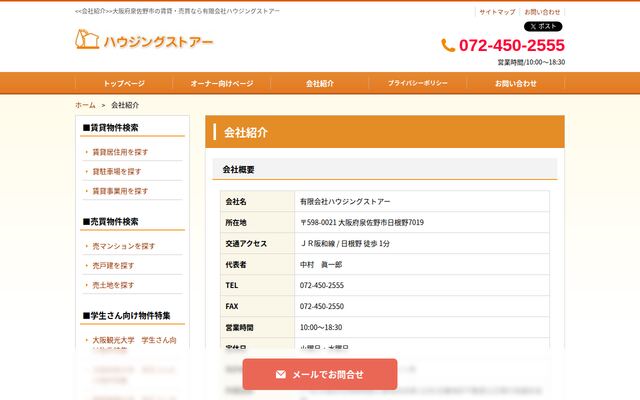Click the ホーム breadcrumb link
Viewport: 640px width, 400px height.
(x=85, y=105)
